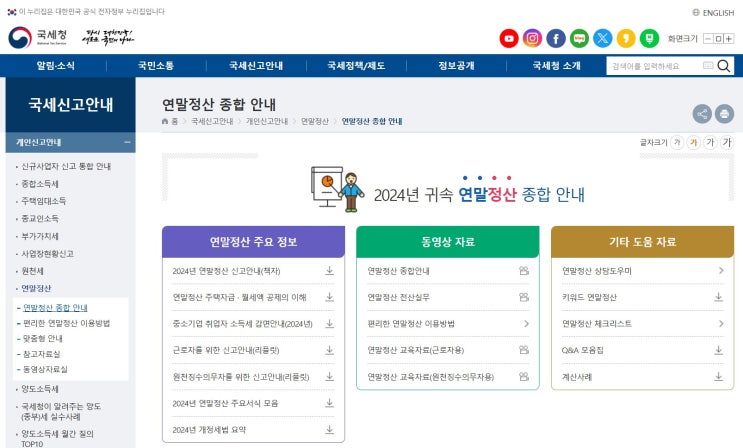Click the print page icon
Image resolution: width=743 pixels, height=448 pixels.
click(x=725, y=114)
